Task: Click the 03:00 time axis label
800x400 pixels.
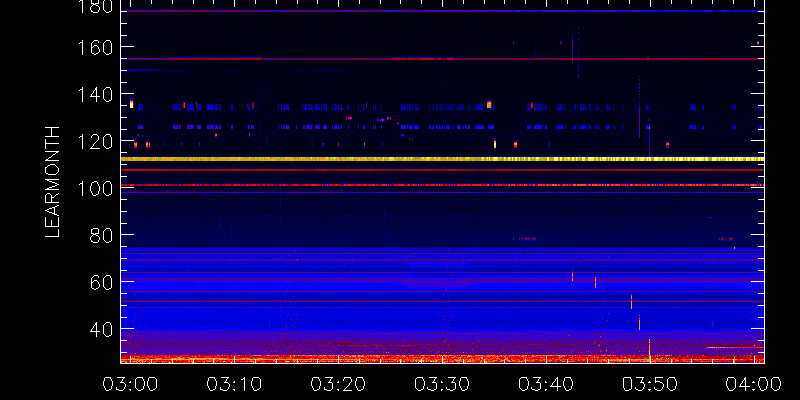Action: pyautogui.click(x=130, y=384)
